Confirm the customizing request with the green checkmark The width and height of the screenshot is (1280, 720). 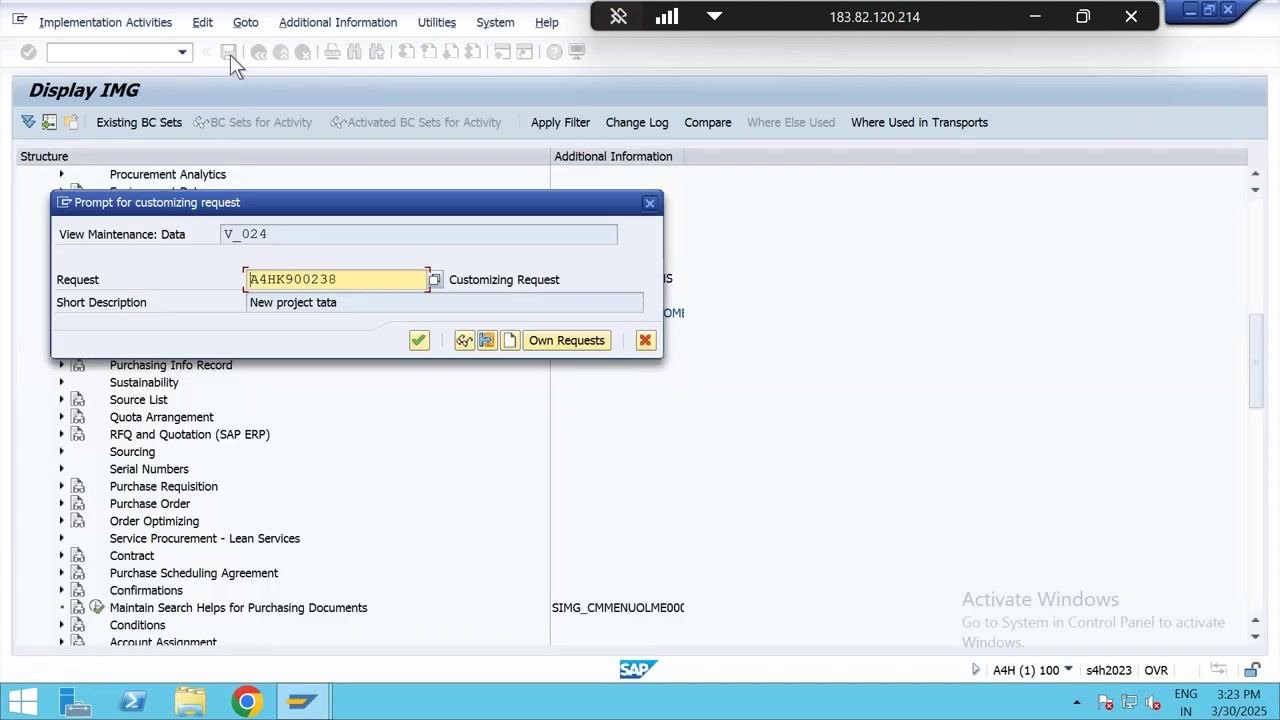(x=419, y=341)
